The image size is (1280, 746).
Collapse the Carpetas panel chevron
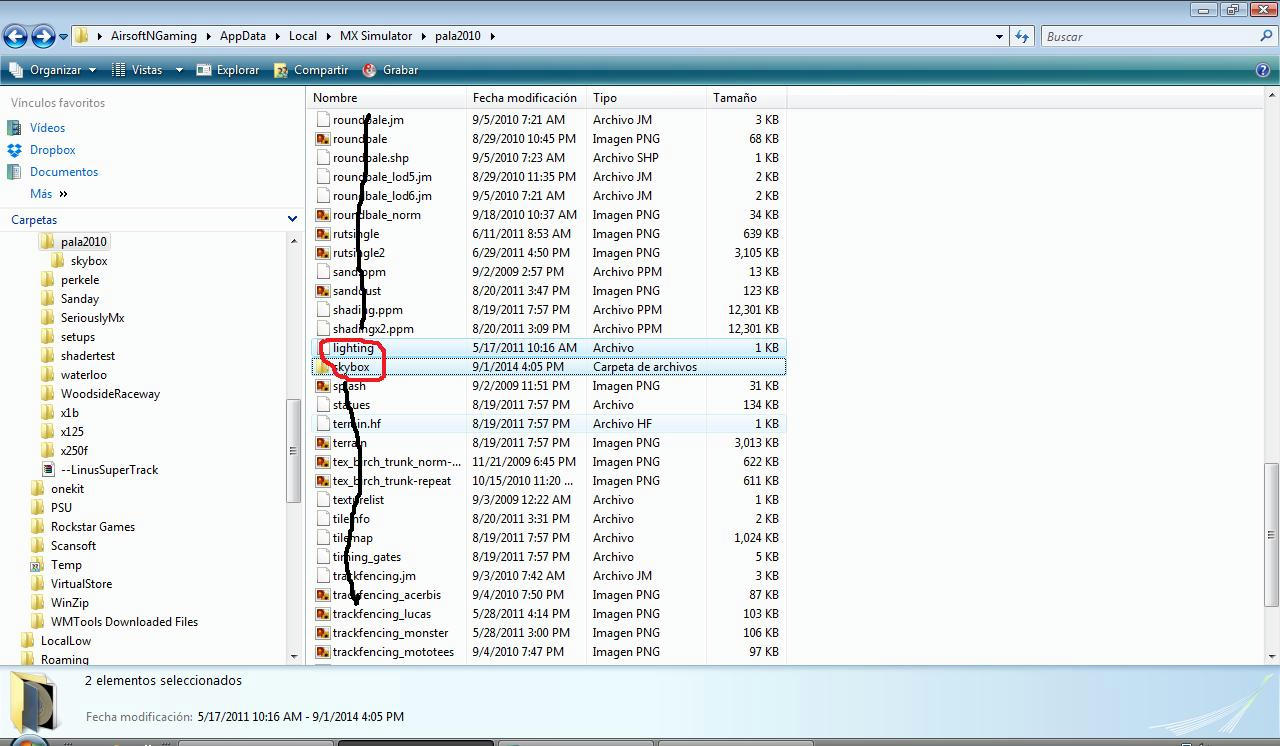(x=292, y=219)
